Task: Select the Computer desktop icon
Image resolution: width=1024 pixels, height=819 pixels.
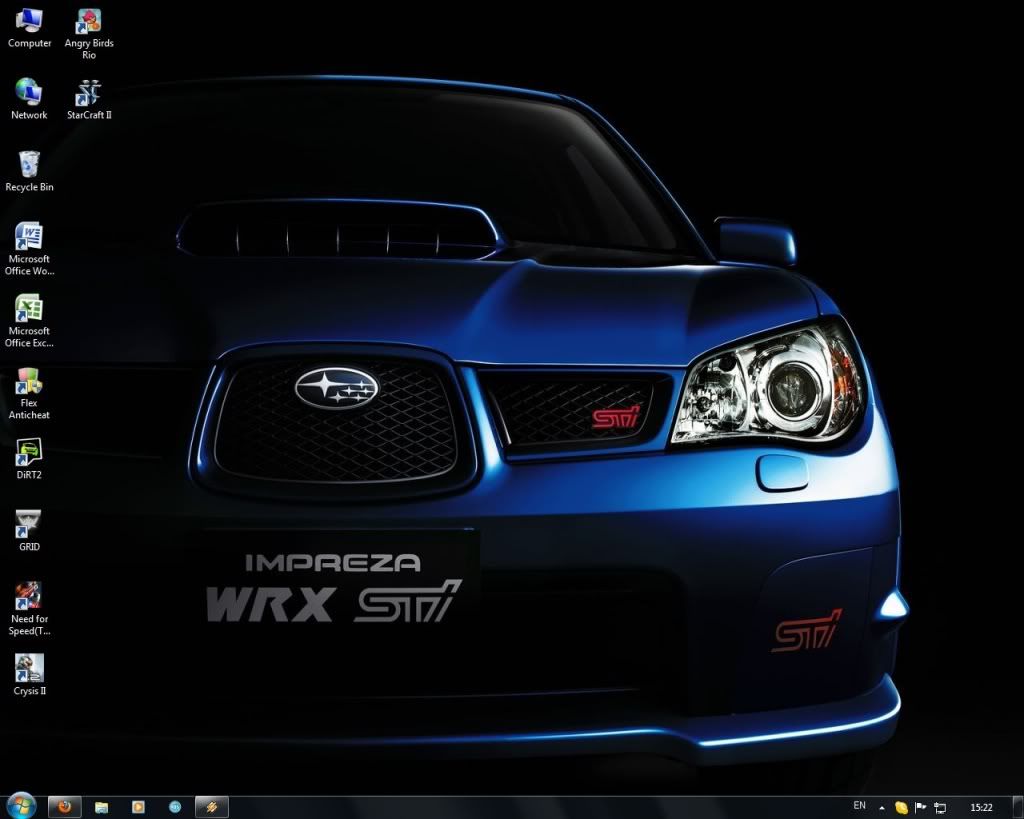Action: click(29, 29)
